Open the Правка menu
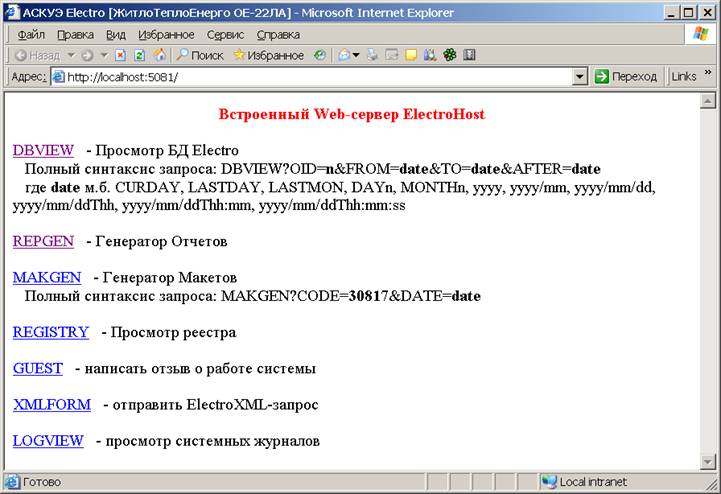The image size is (721, 494). pyautogui.click(x=75, y=35)
